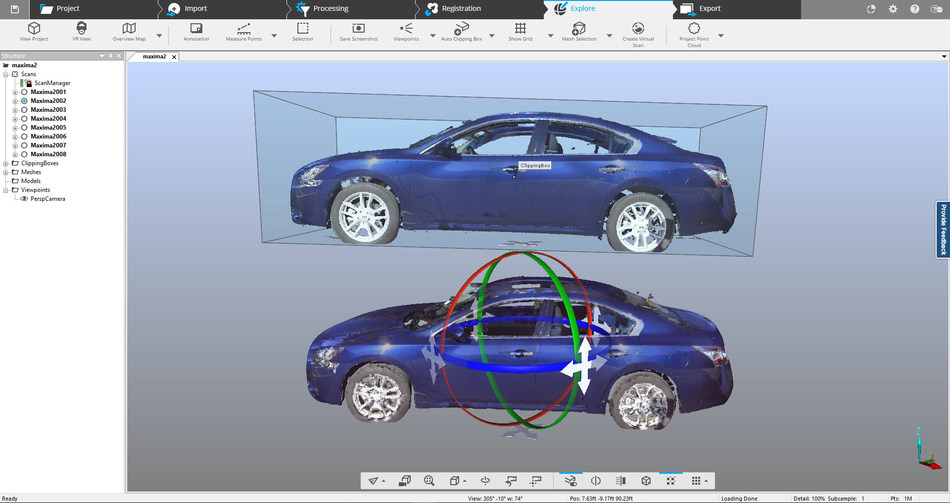This screenshot has height=503, width=950.
Task: Select the Annotation tool
Action: (196, 30)
